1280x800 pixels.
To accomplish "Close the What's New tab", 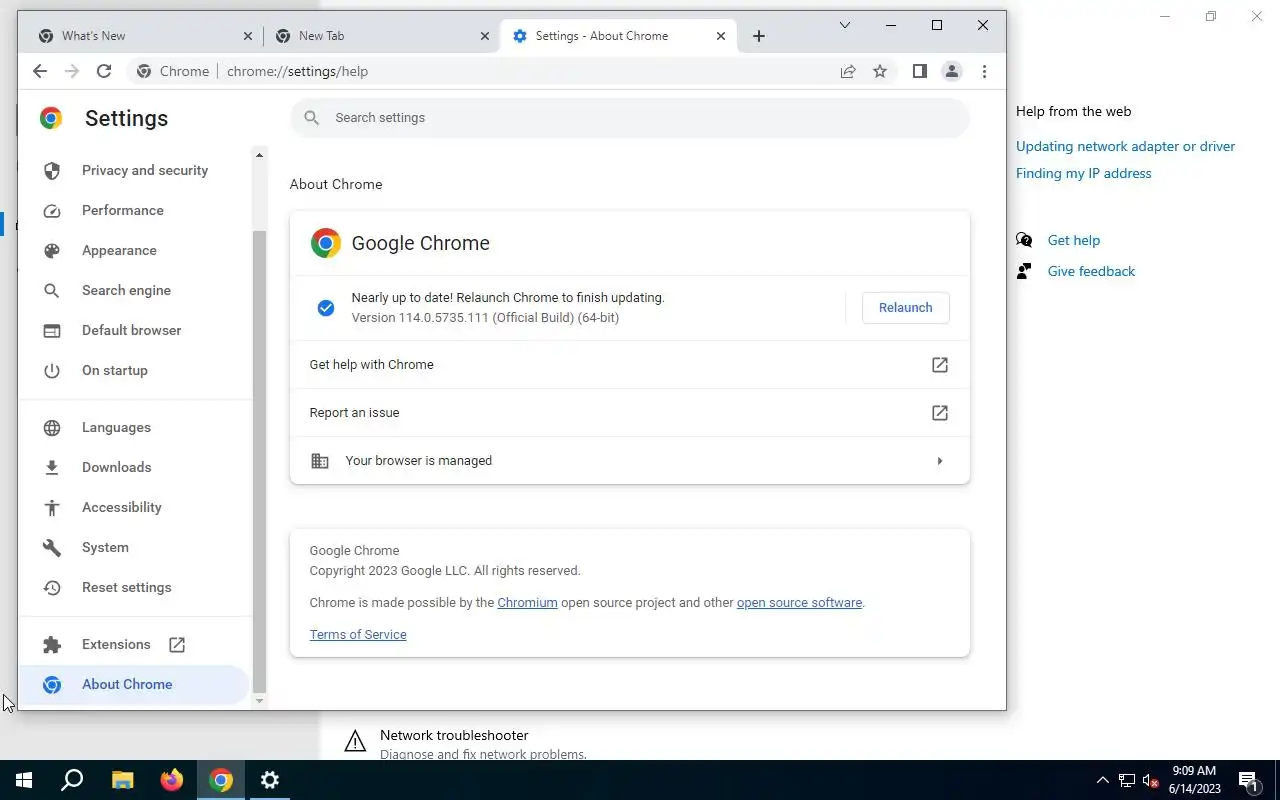I will pyautogui.click(x=248, y=36).
